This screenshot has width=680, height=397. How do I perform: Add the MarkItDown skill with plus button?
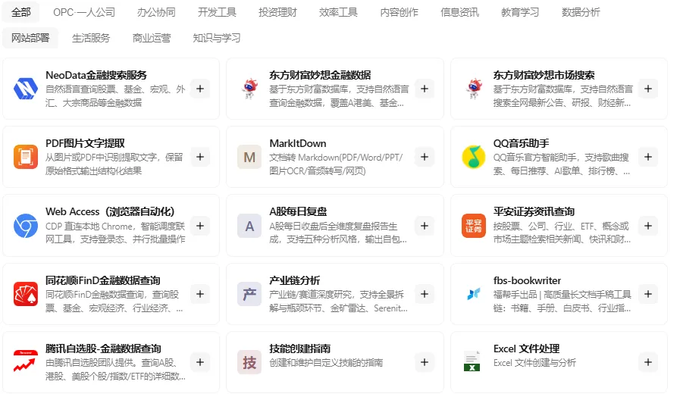424,157
